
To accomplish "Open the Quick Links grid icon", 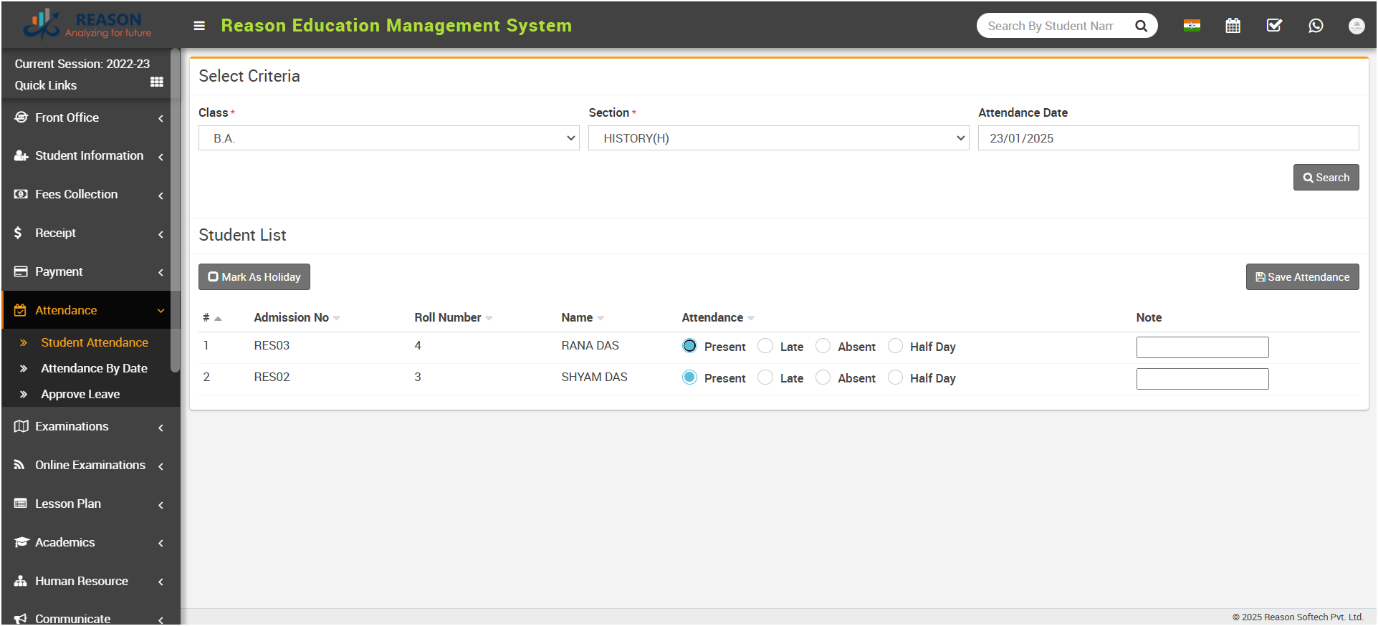I will pos(157,83).
